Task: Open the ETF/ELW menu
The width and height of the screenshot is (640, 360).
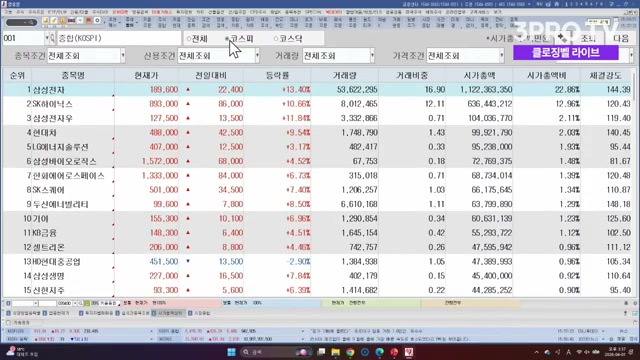Action: click(x=57, y=12)
